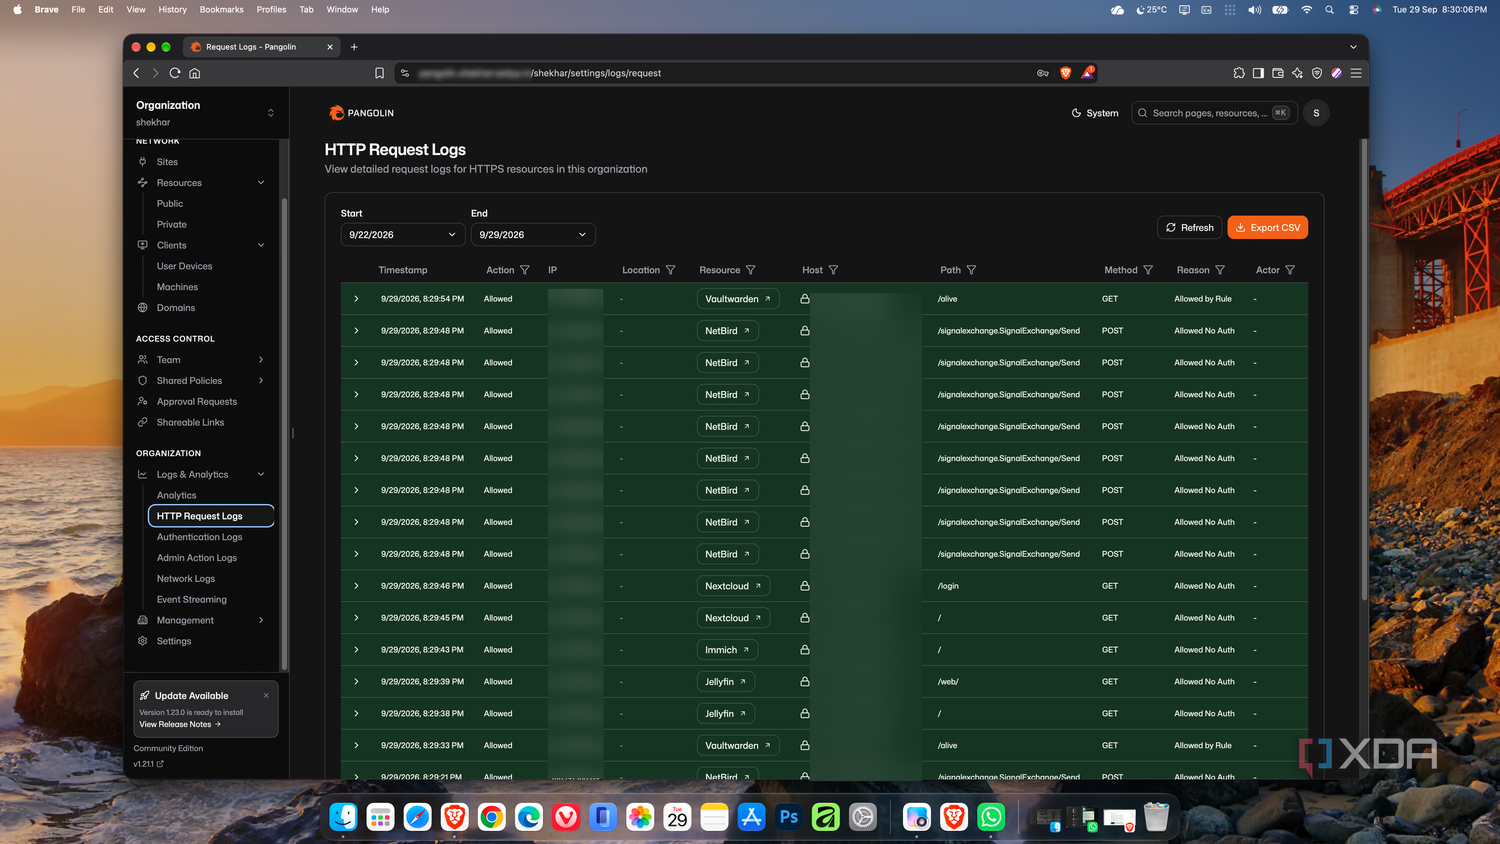This screenshot has width=1500, height=844.
Task: Select the Request Logs - Pangolin tab
Action: tap(261, 47)
